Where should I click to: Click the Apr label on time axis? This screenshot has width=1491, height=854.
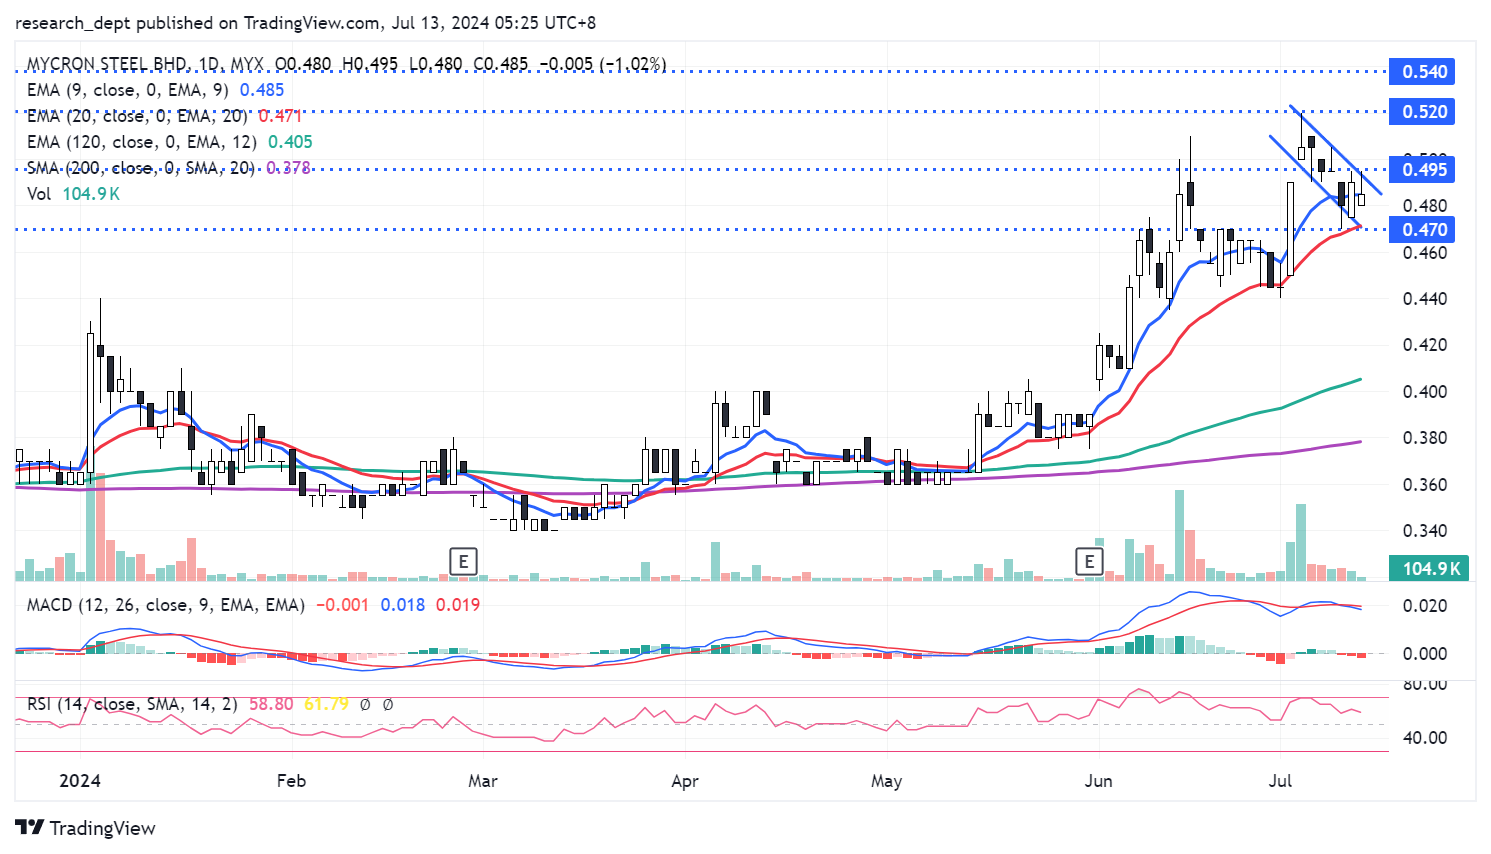point(685,781)
